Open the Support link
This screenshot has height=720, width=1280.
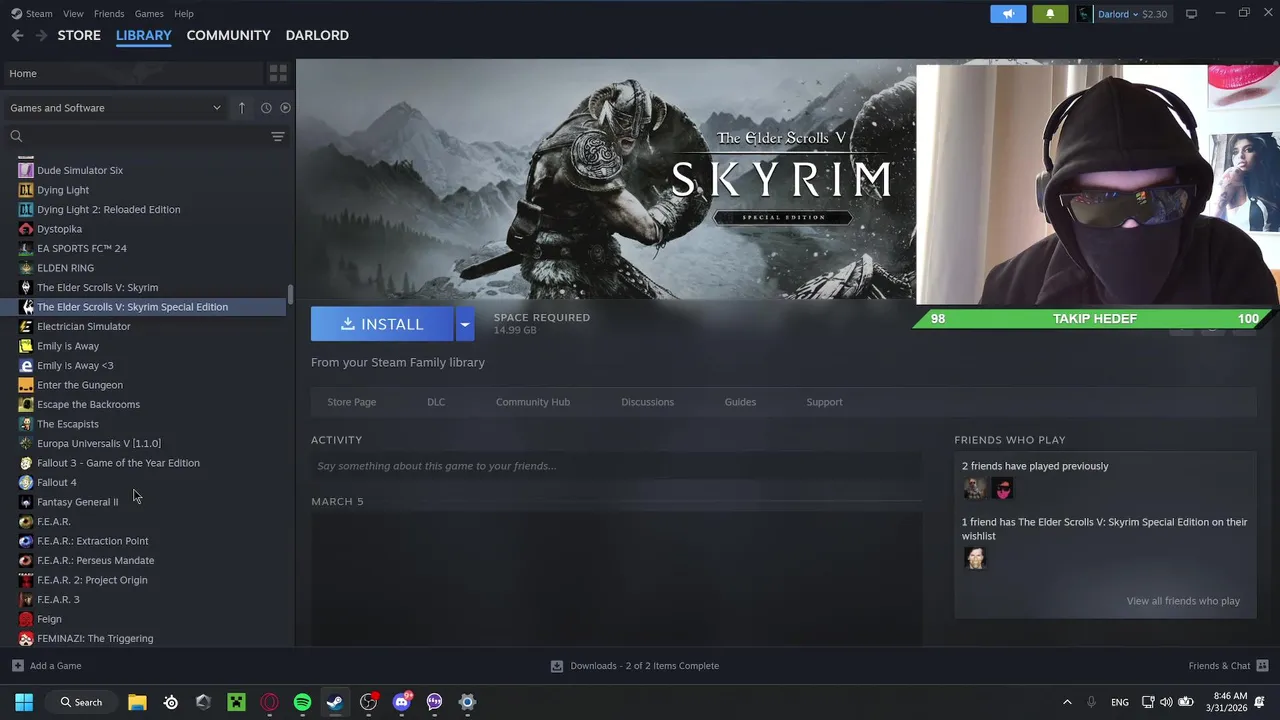click(x=824, y=402)
